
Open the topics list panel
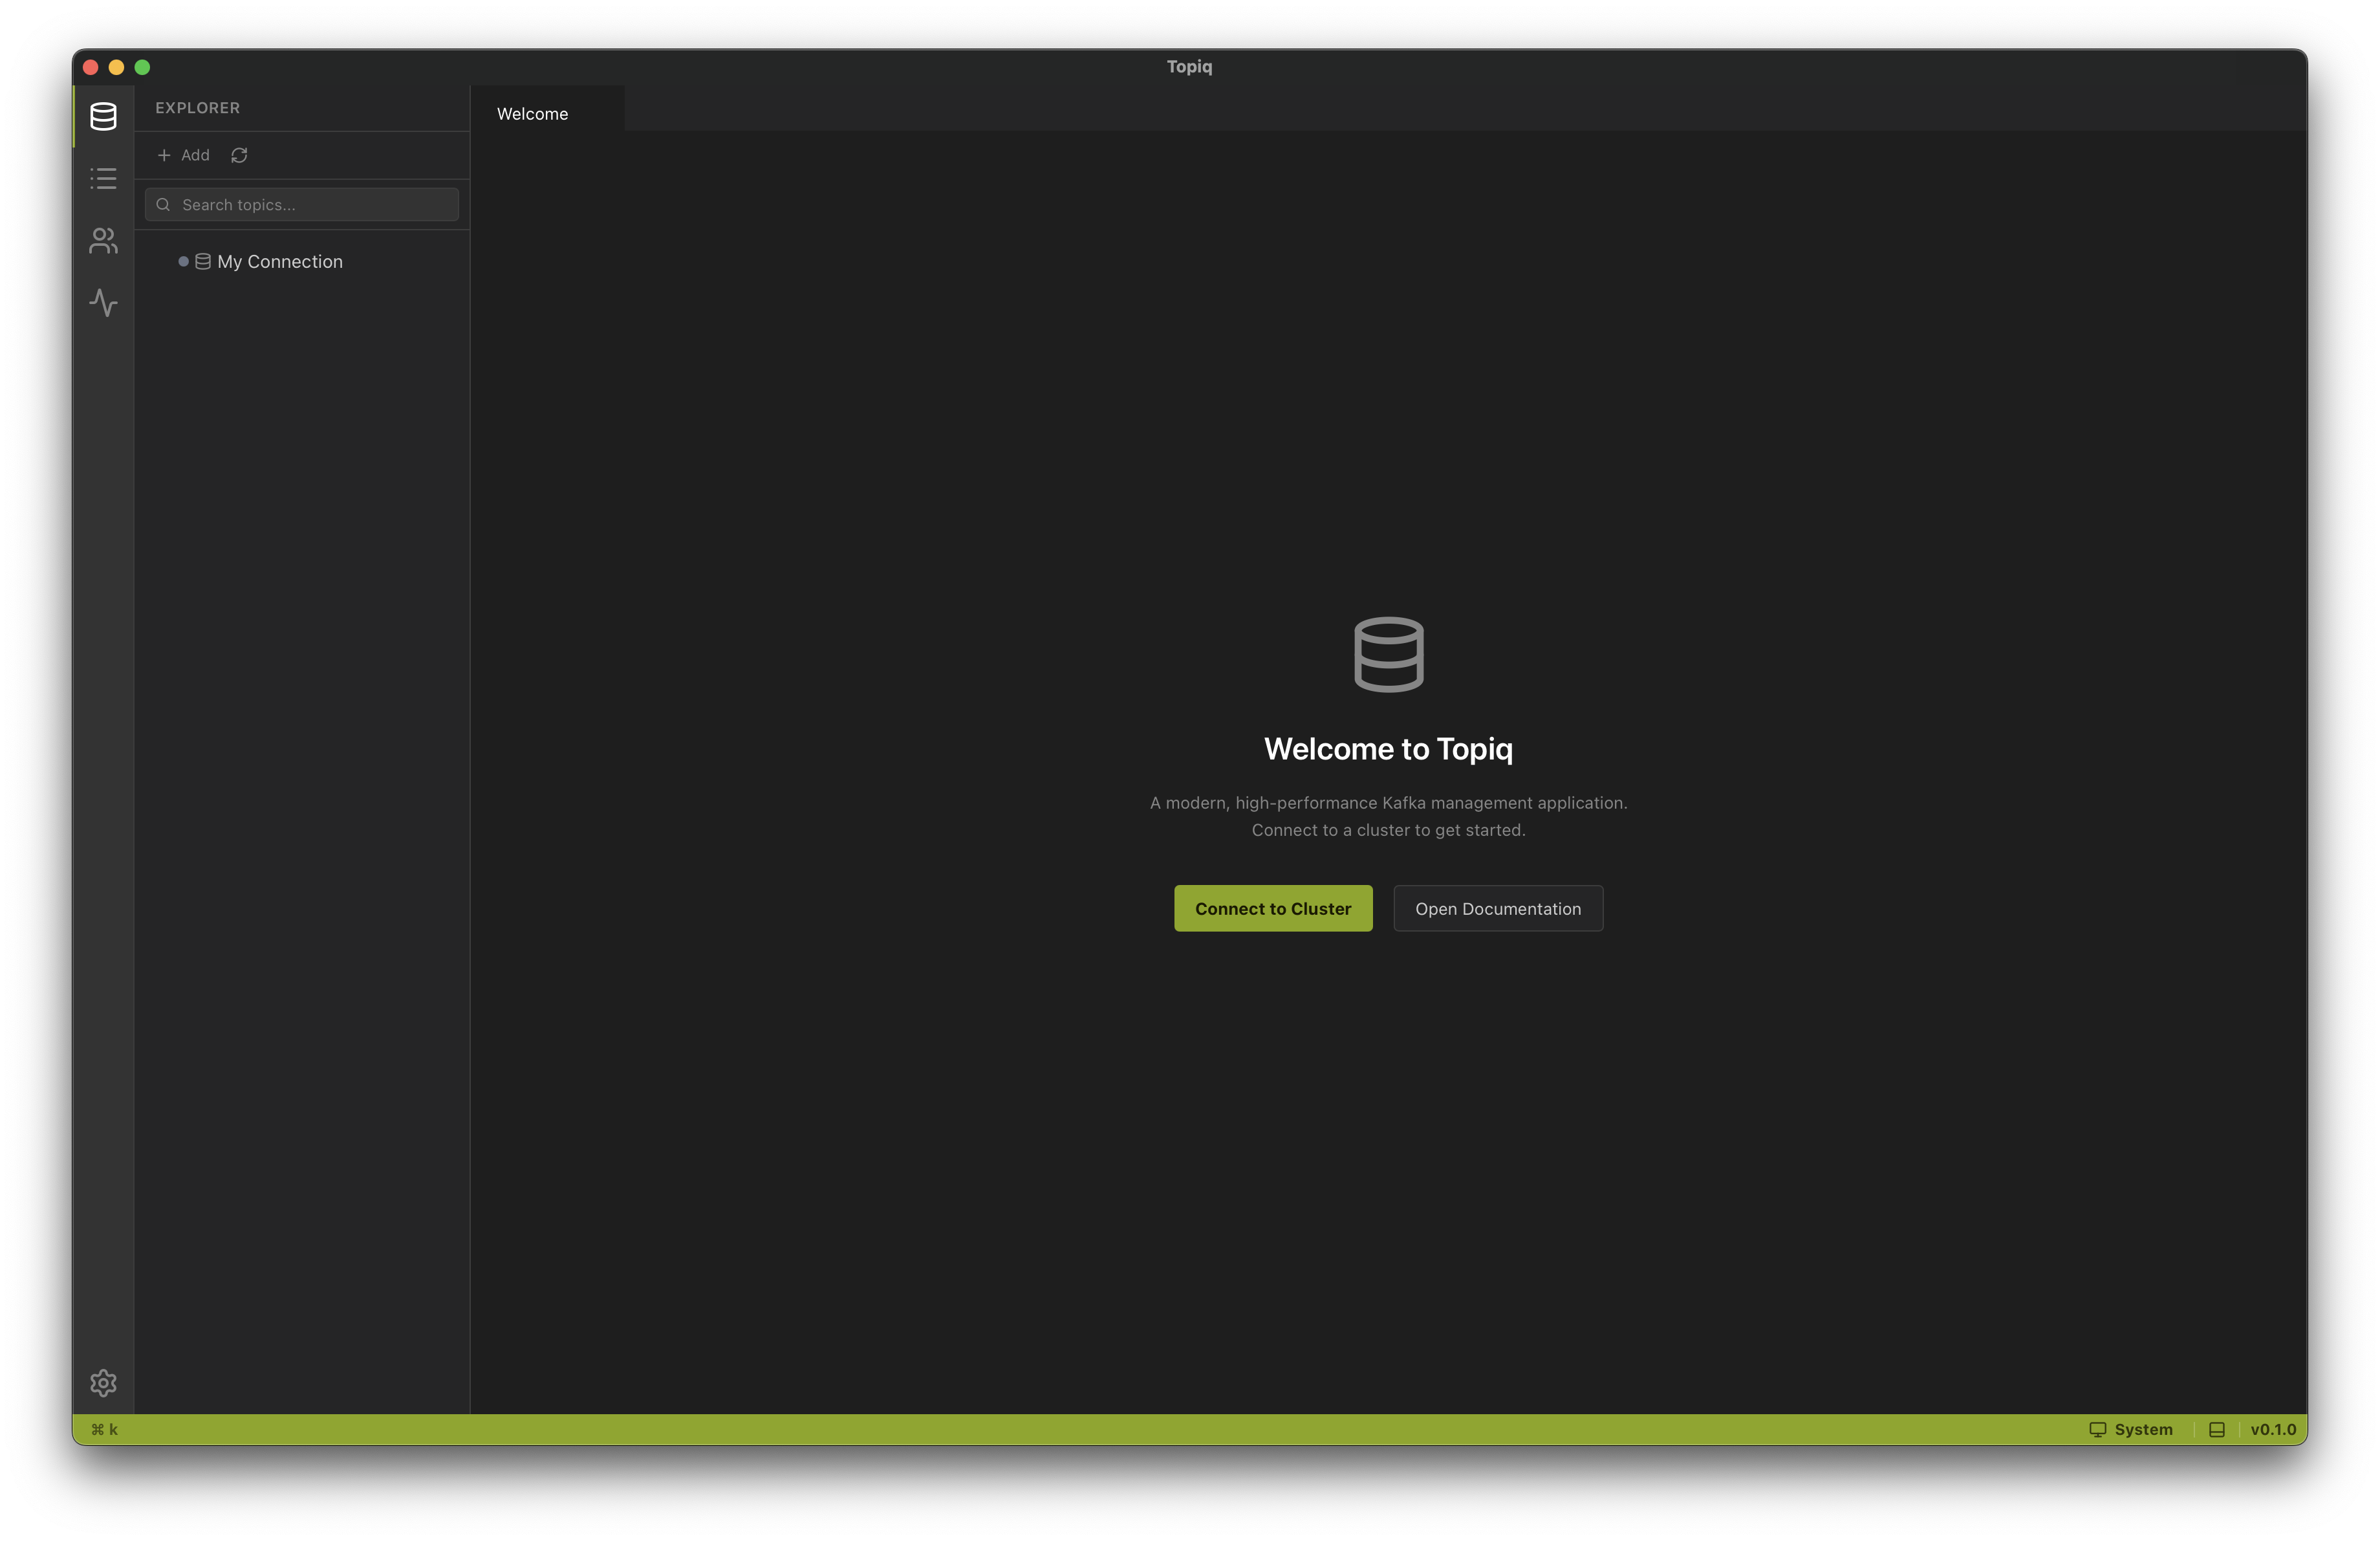click(x=103, y=179)
